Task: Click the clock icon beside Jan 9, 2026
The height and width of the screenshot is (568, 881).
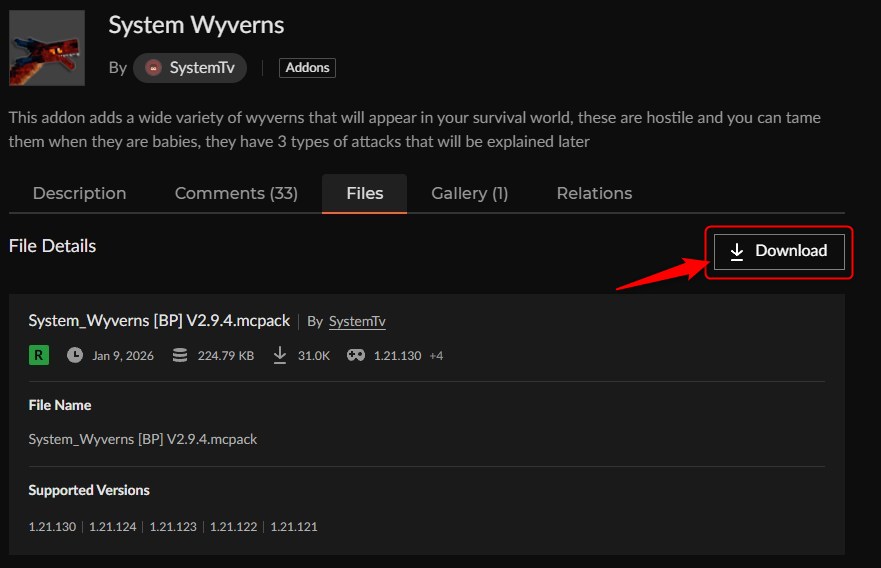Action: pos(75,355)
